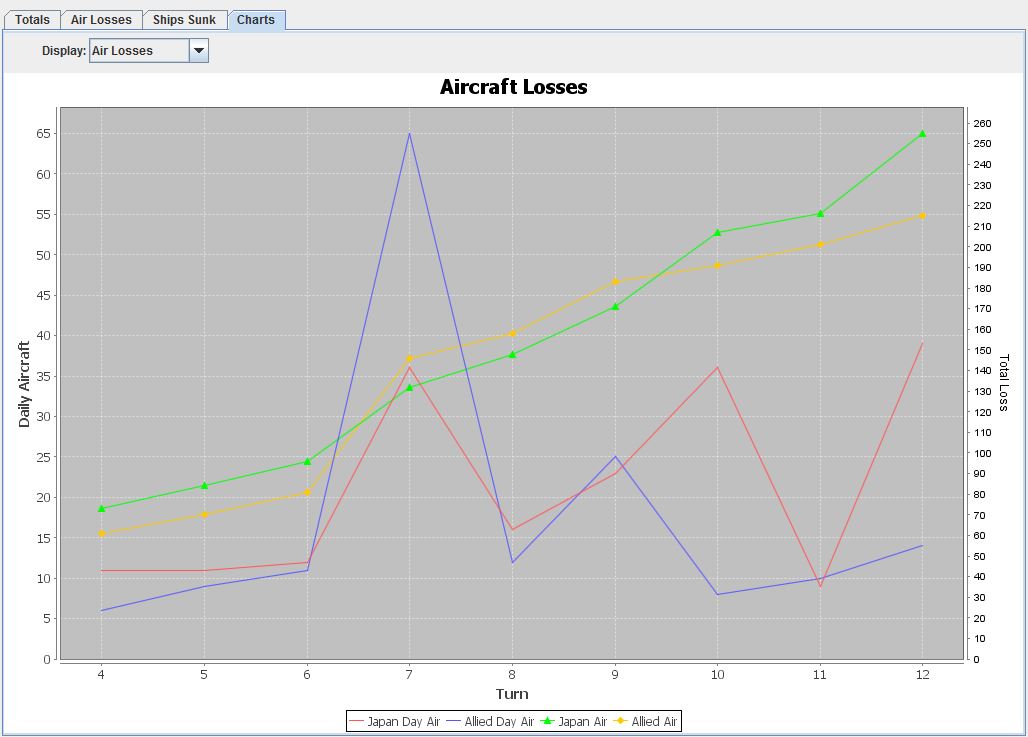This screenshot has height=737, width=1028.
Task: Click the 260 tick on the right axis
Action: pos(982,123)
